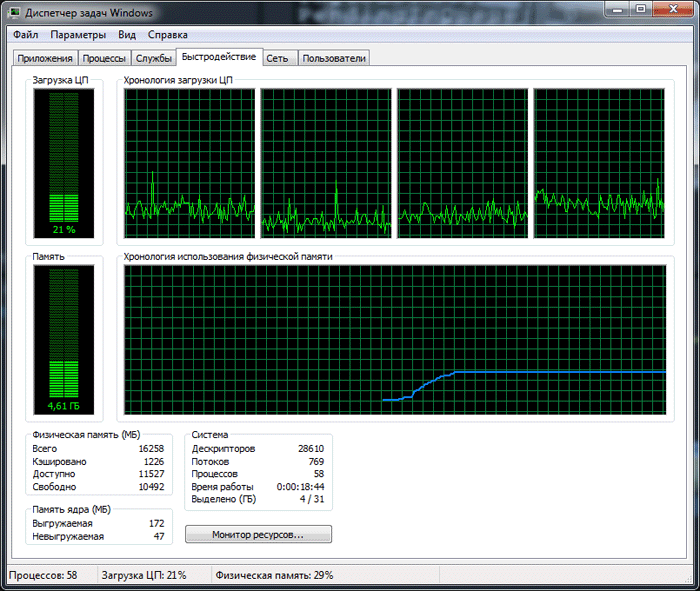Click the memory meter showing 4,61 ГБ

tap(64, 340)
